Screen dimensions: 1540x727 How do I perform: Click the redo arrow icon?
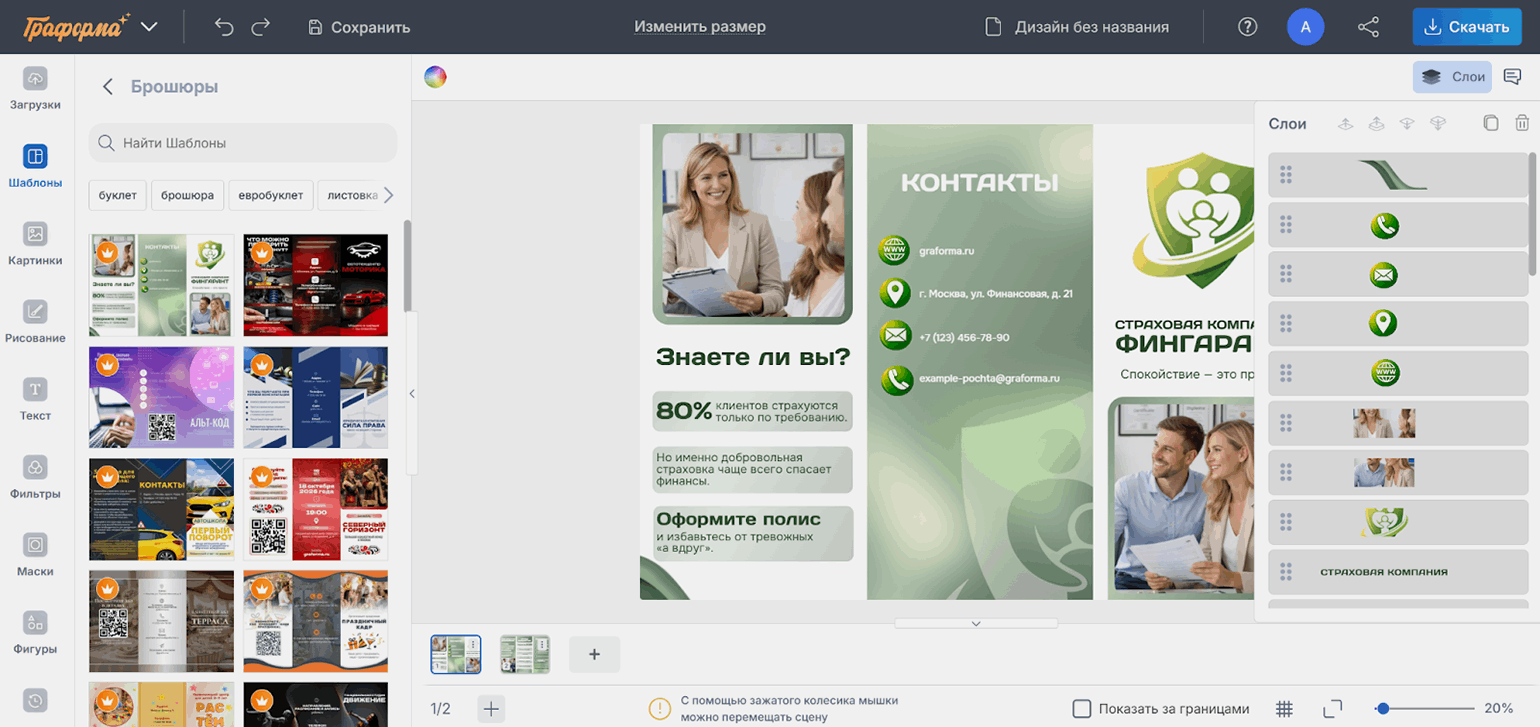(x=260, y=27)
